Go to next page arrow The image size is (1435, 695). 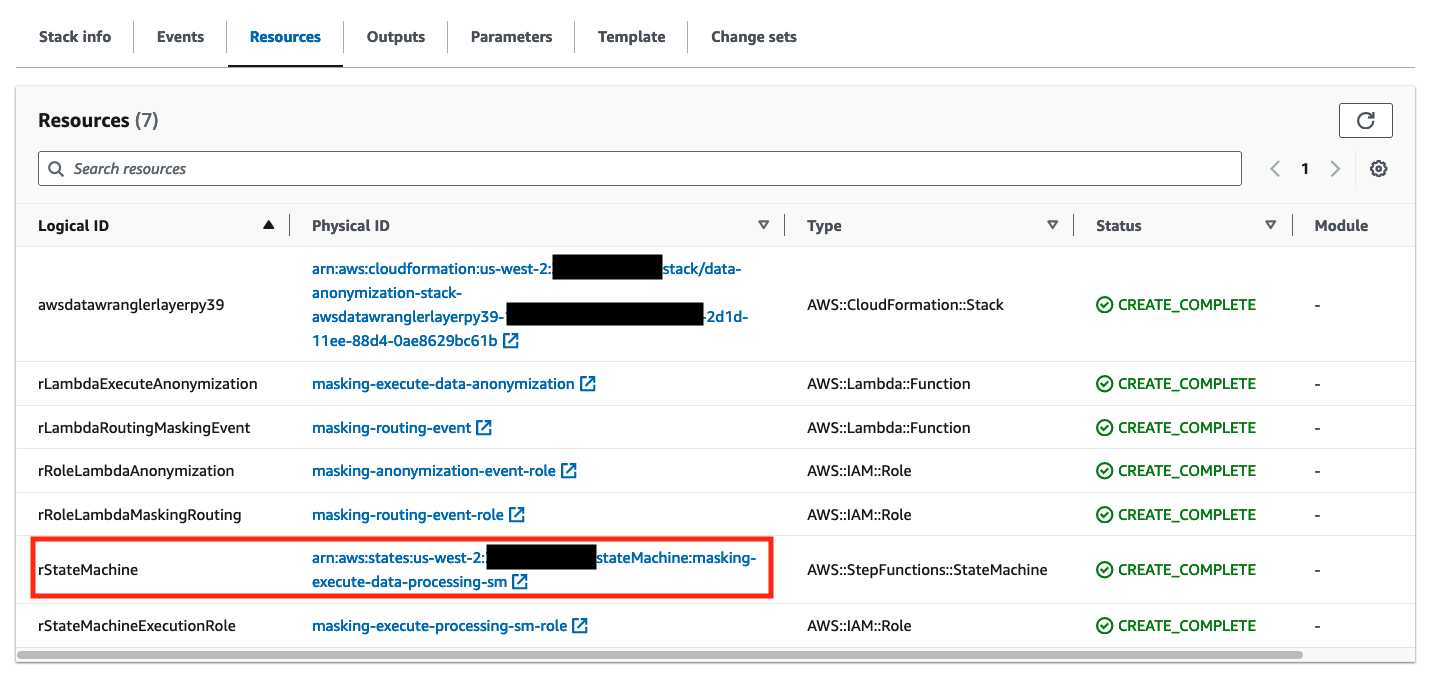tap(1335, 169)
